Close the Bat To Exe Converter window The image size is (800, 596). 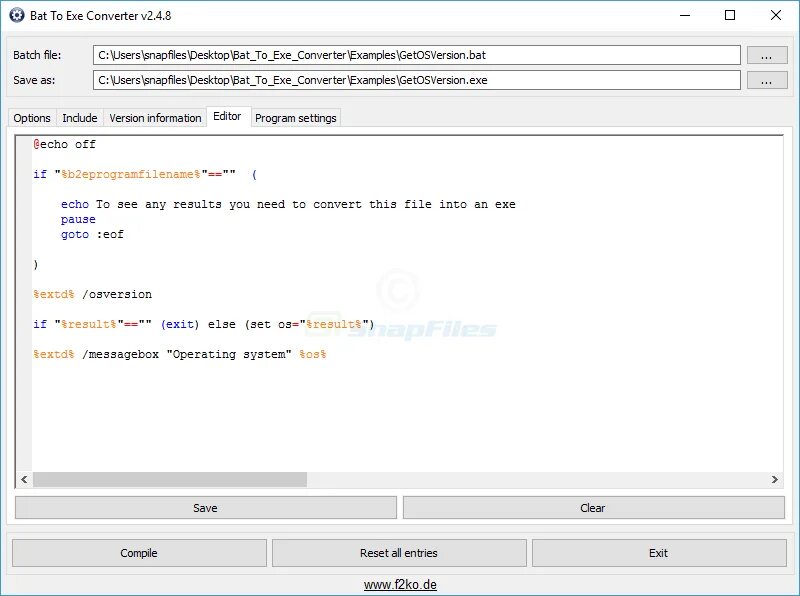pos(776,15)
